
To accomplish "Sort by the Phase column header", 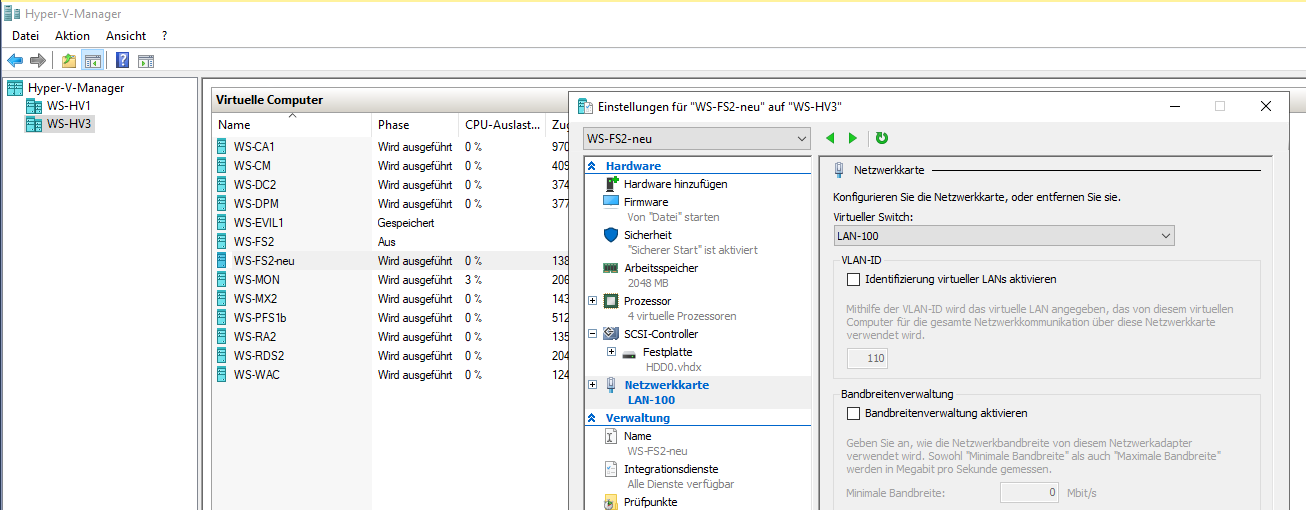I will (x=414, y=125).
